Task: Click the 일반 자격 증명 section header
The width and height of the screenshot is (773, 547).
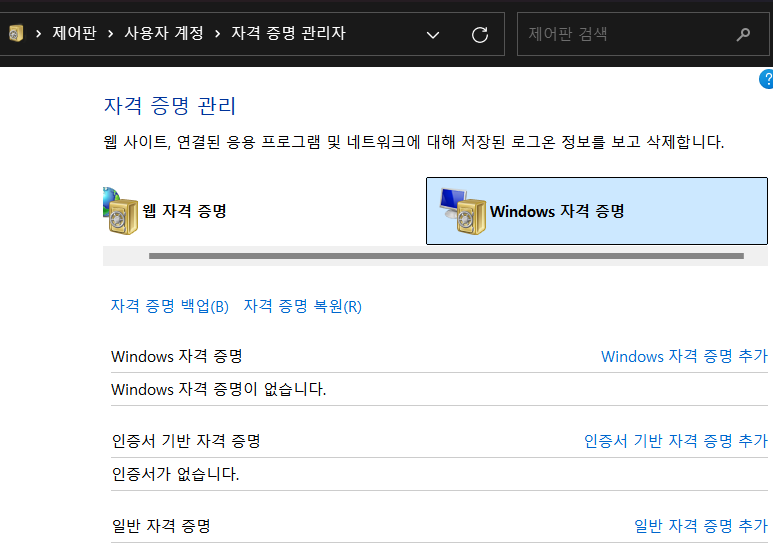Action: tap(161, 526)
